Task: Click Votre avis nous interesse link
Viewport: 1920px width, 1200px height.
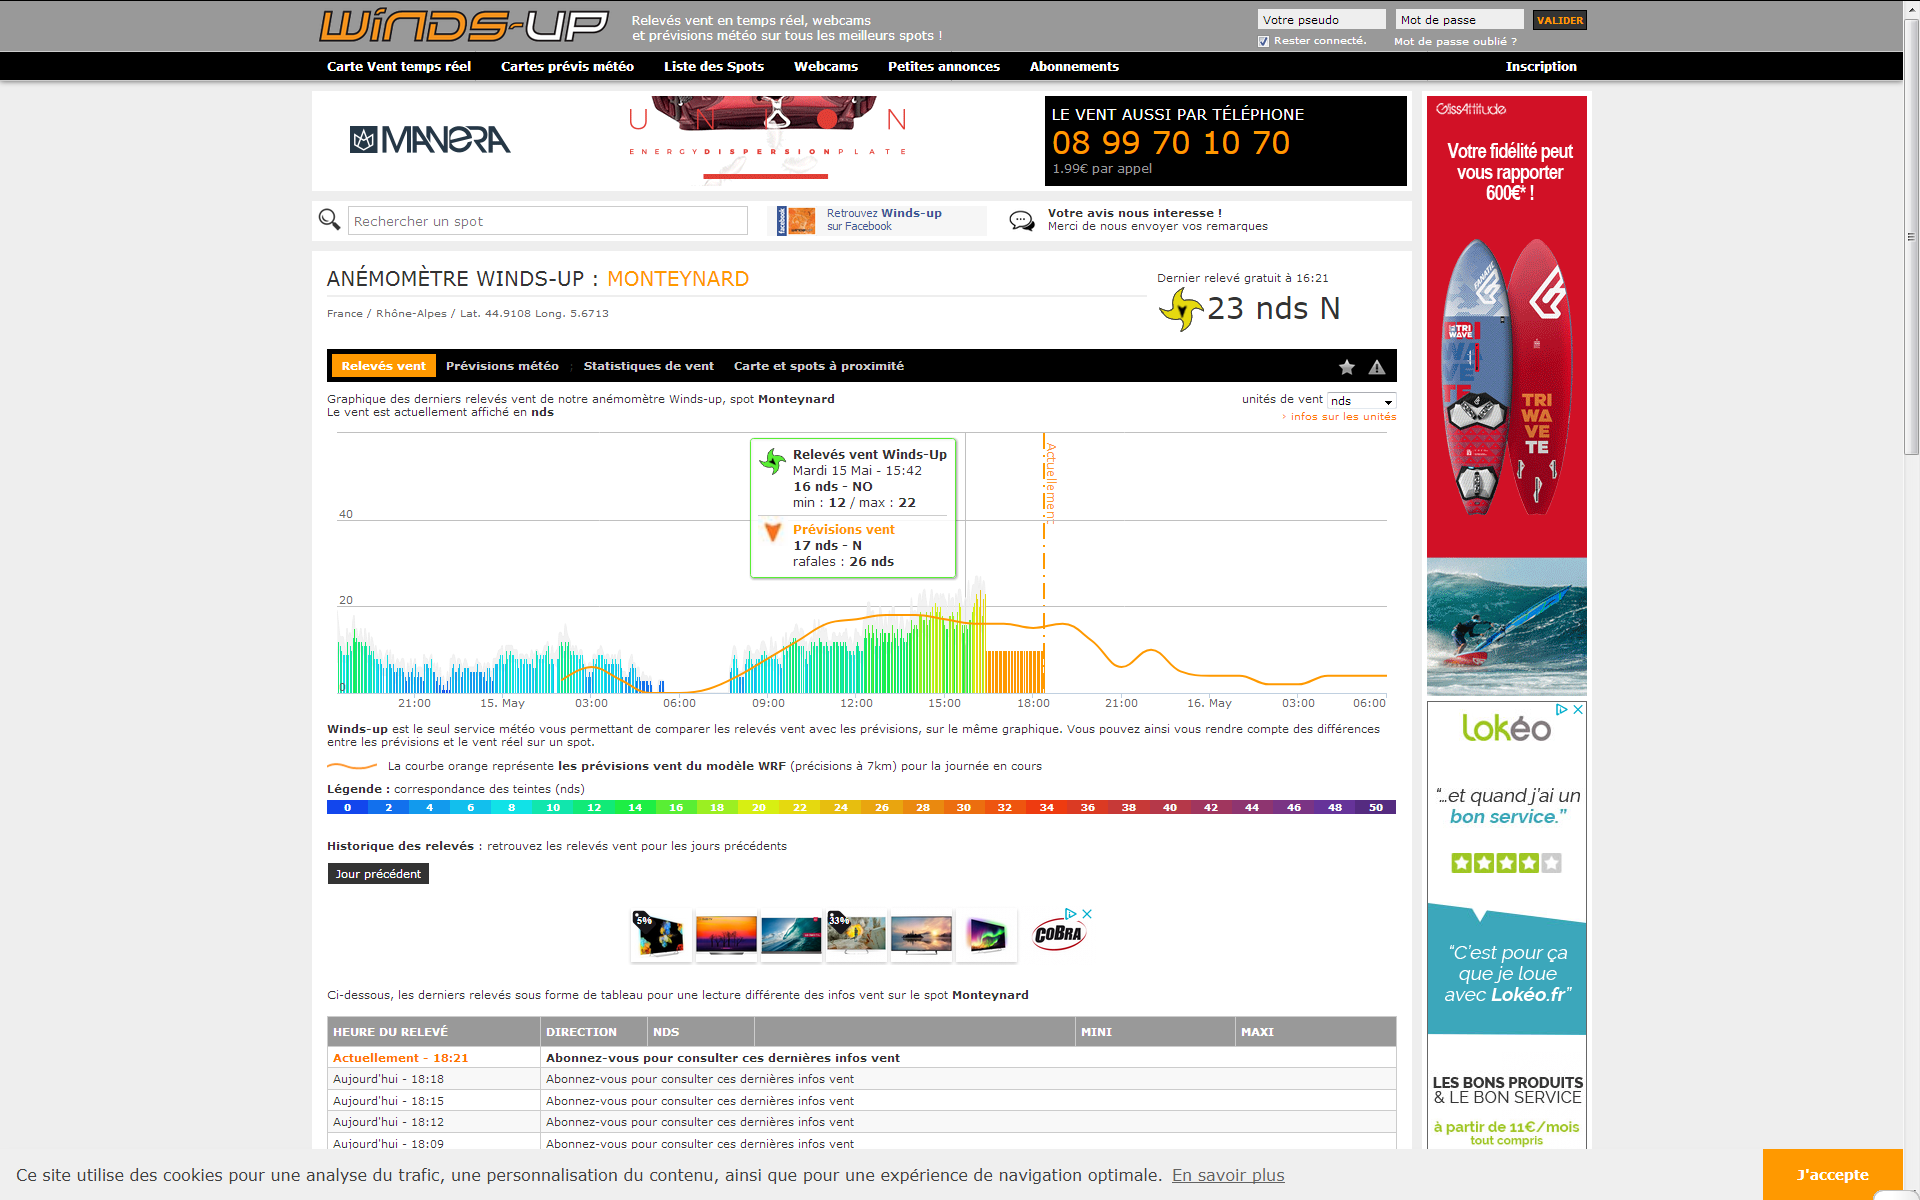Action: (x=1158, y=220)
